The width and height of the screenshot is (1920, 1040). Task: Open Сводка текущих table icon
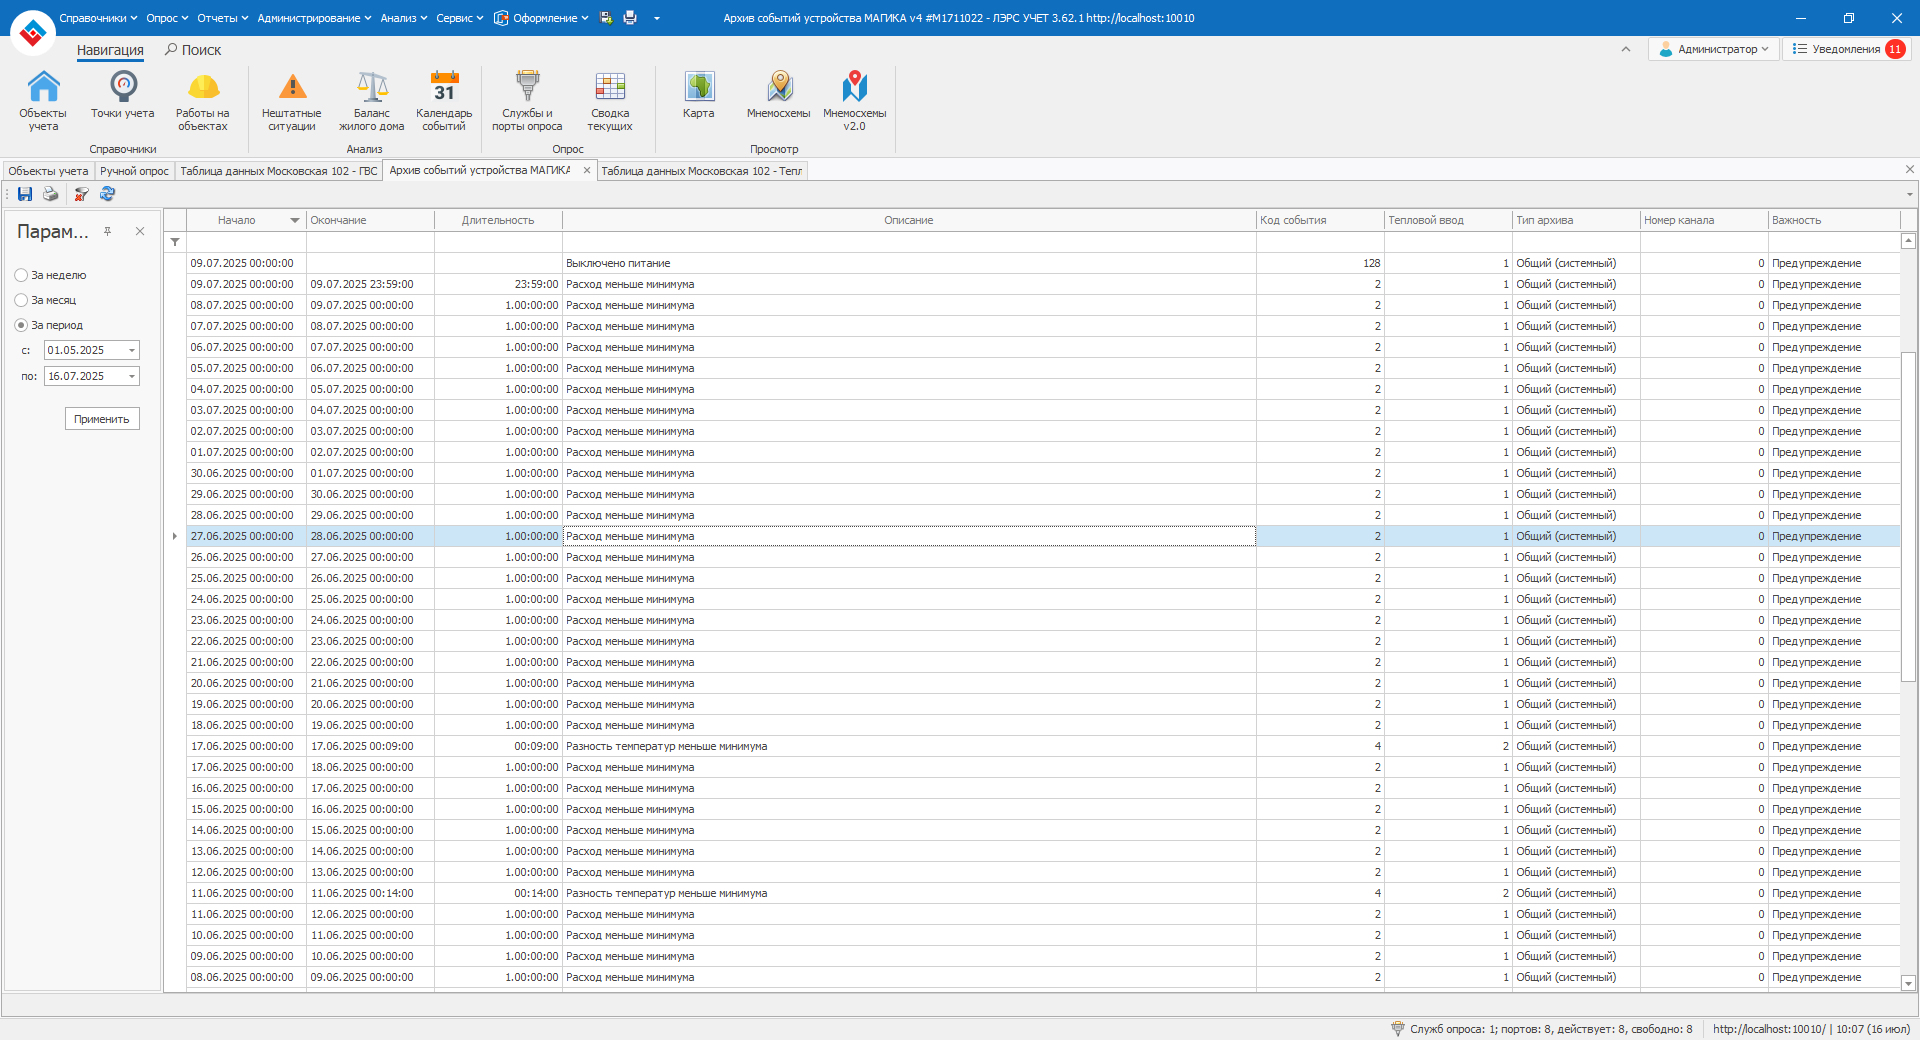(610, 99)
